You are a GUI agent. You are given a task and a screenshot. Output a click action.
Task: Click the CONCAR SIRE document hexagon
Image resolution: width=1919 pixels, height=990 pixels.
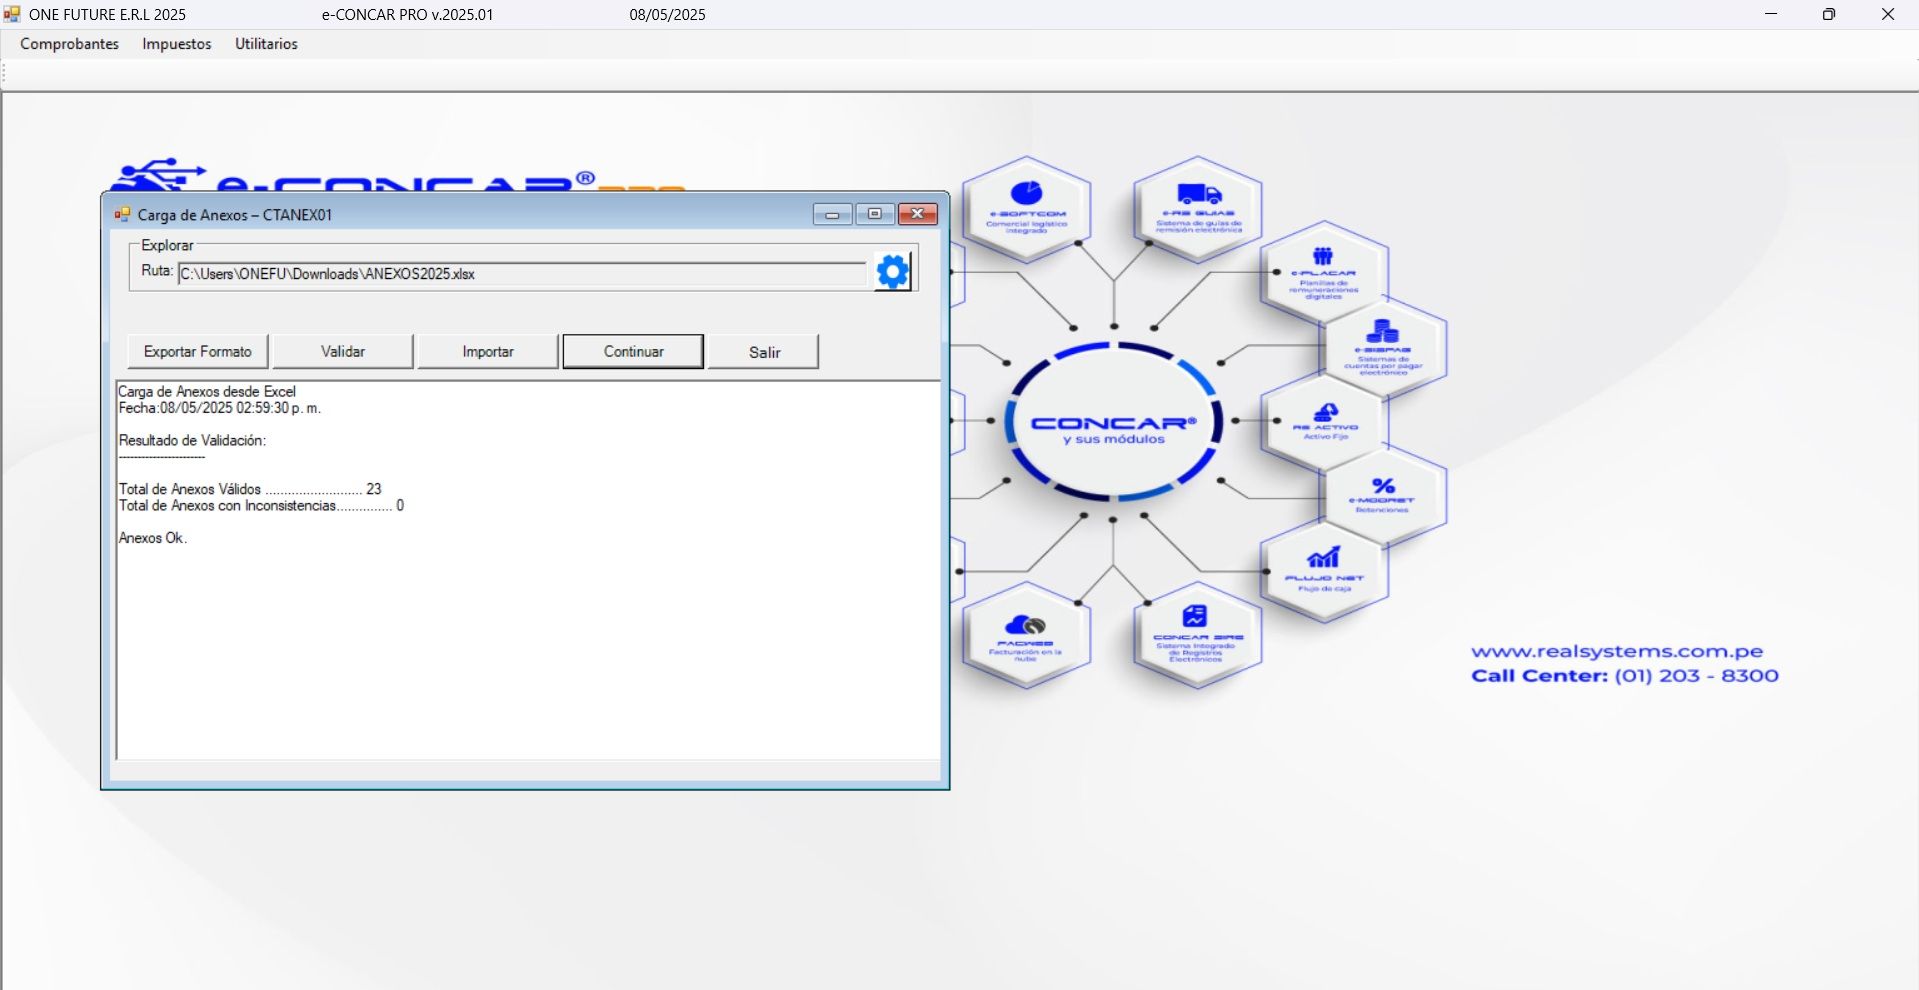click(1197, 633)
